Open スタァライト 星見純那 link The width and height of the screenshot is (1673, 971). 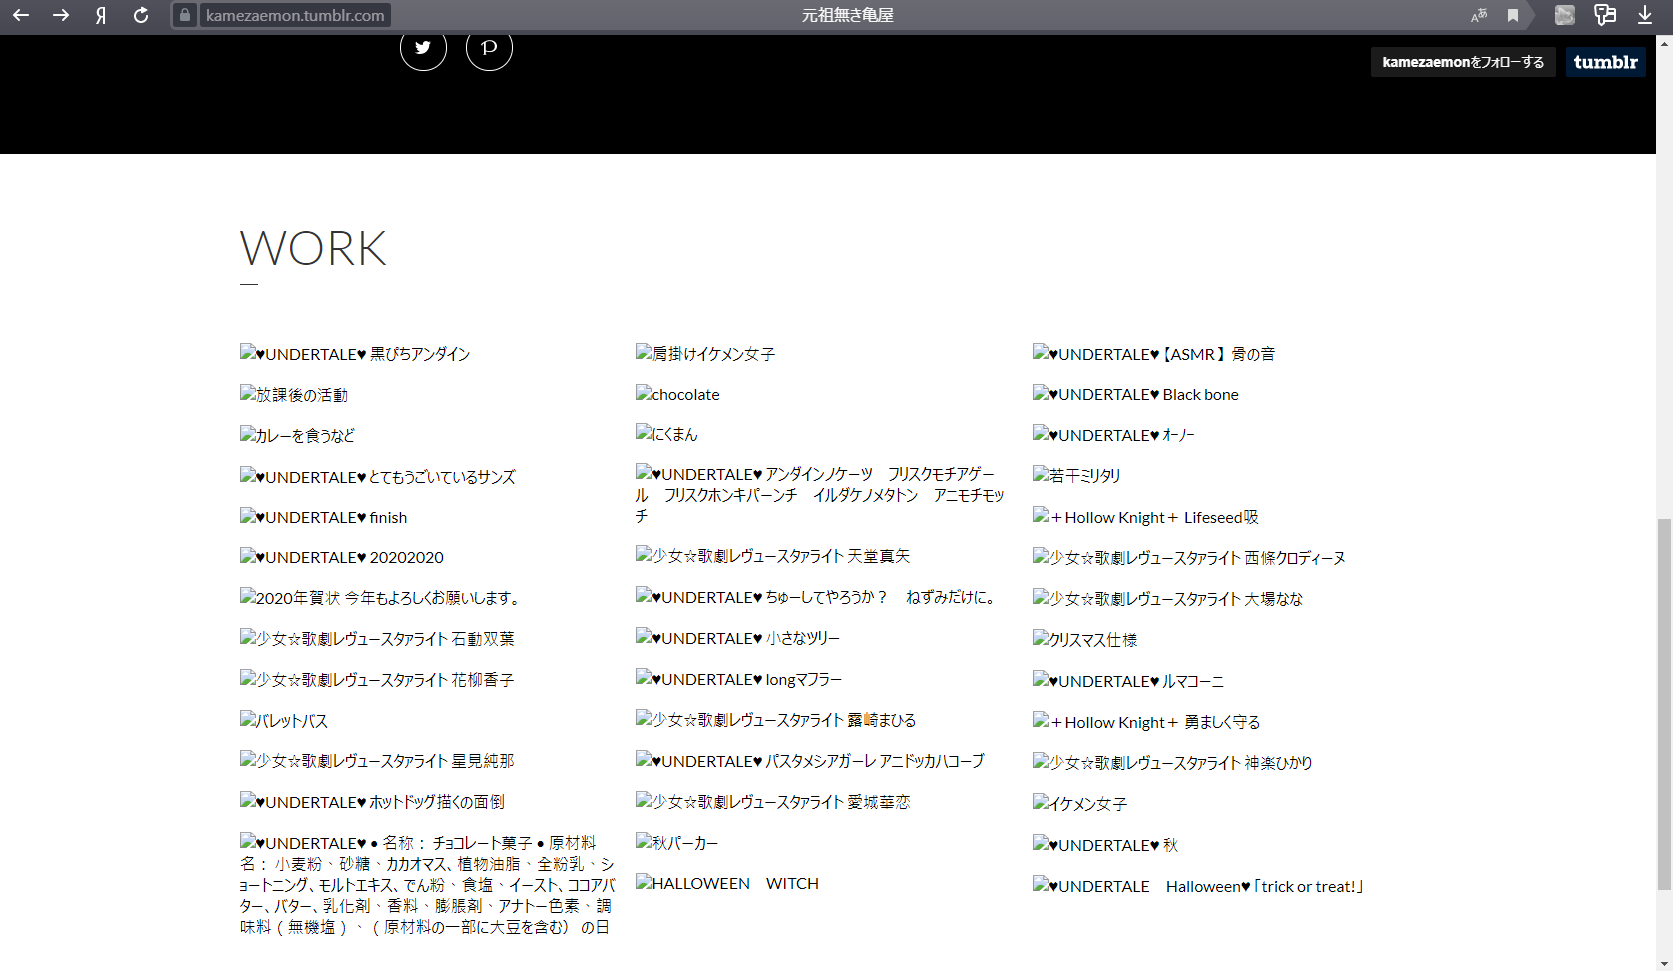click(x=377, y=761)
